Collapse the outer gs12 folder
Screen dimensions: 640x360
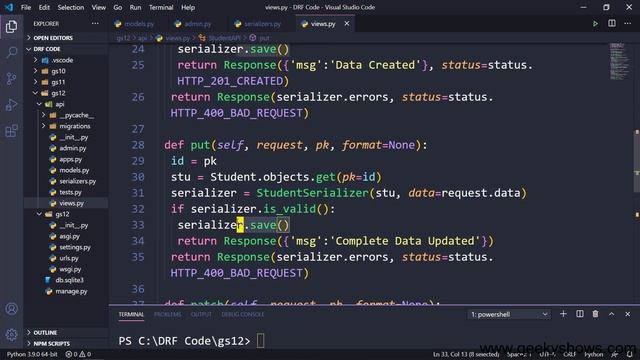tap(58, 93)
